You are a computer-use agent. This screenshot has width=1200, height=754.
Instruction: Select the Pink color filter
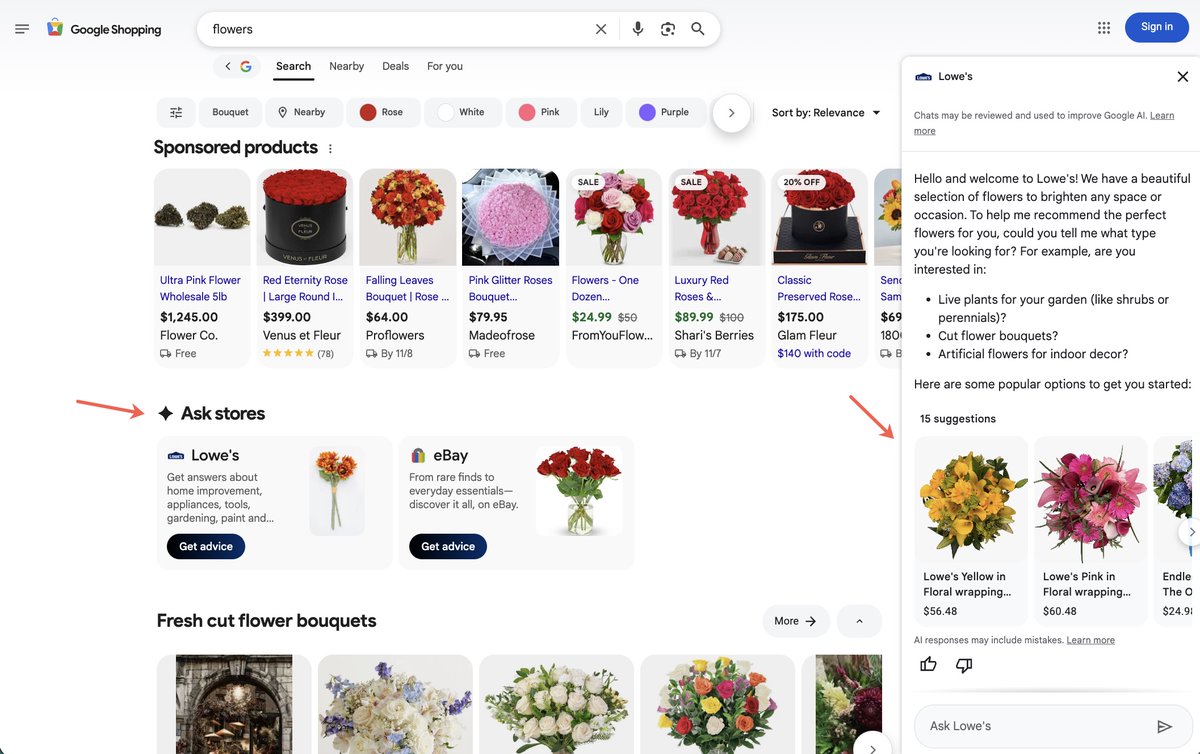541,112
